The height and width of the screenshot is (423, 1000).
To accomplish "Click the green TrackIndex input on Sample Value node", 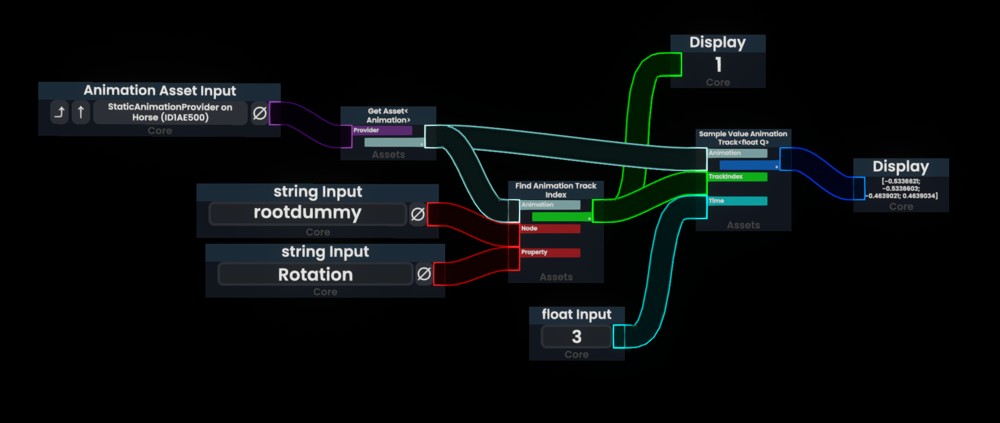I will click(x=737, y=177).
